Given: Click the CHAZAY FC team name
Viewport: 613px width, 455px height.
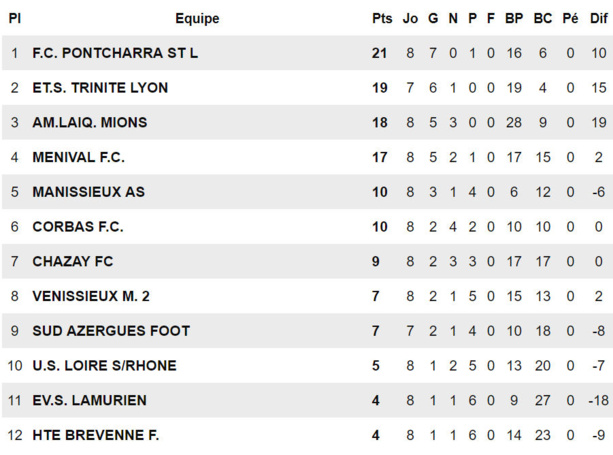Looking at the screenshot, I should pos(73,261).
